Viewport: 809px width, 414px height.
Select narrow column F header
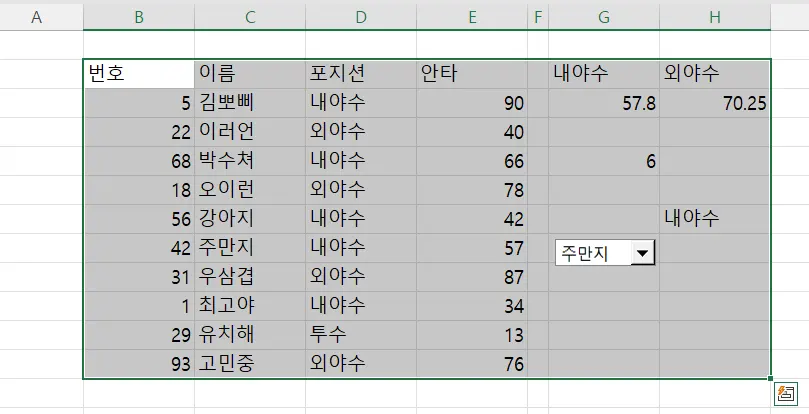[x=538, y=17]
